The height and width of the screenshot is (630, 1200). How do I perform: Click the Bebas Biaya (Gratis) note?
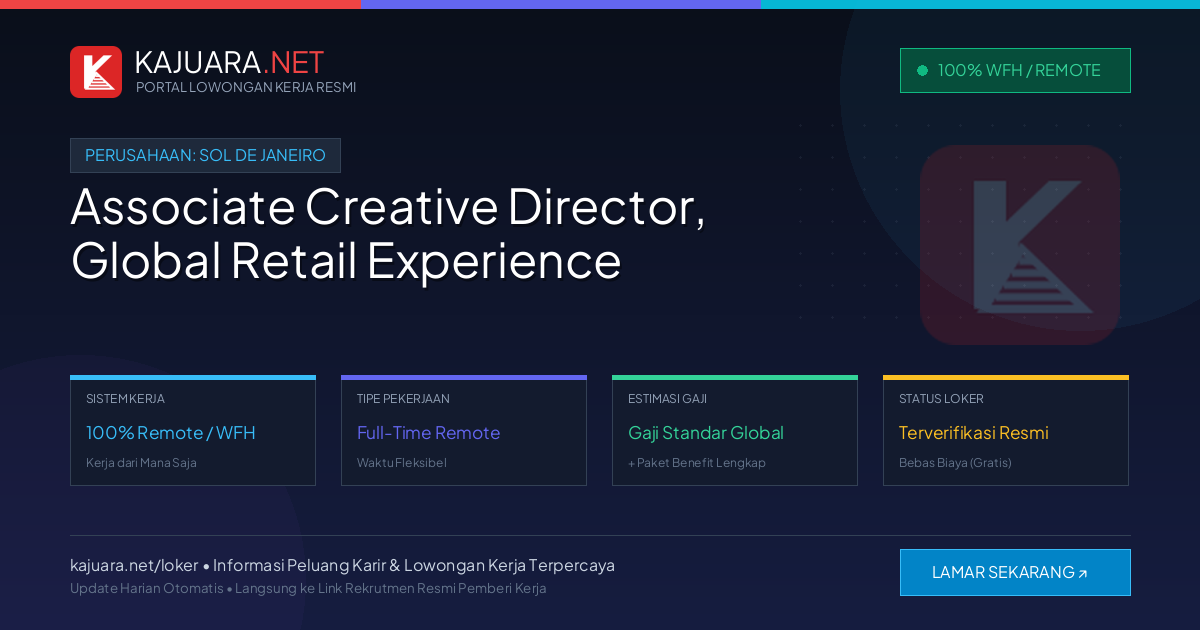pyautogui.click(x=955, y=463)
